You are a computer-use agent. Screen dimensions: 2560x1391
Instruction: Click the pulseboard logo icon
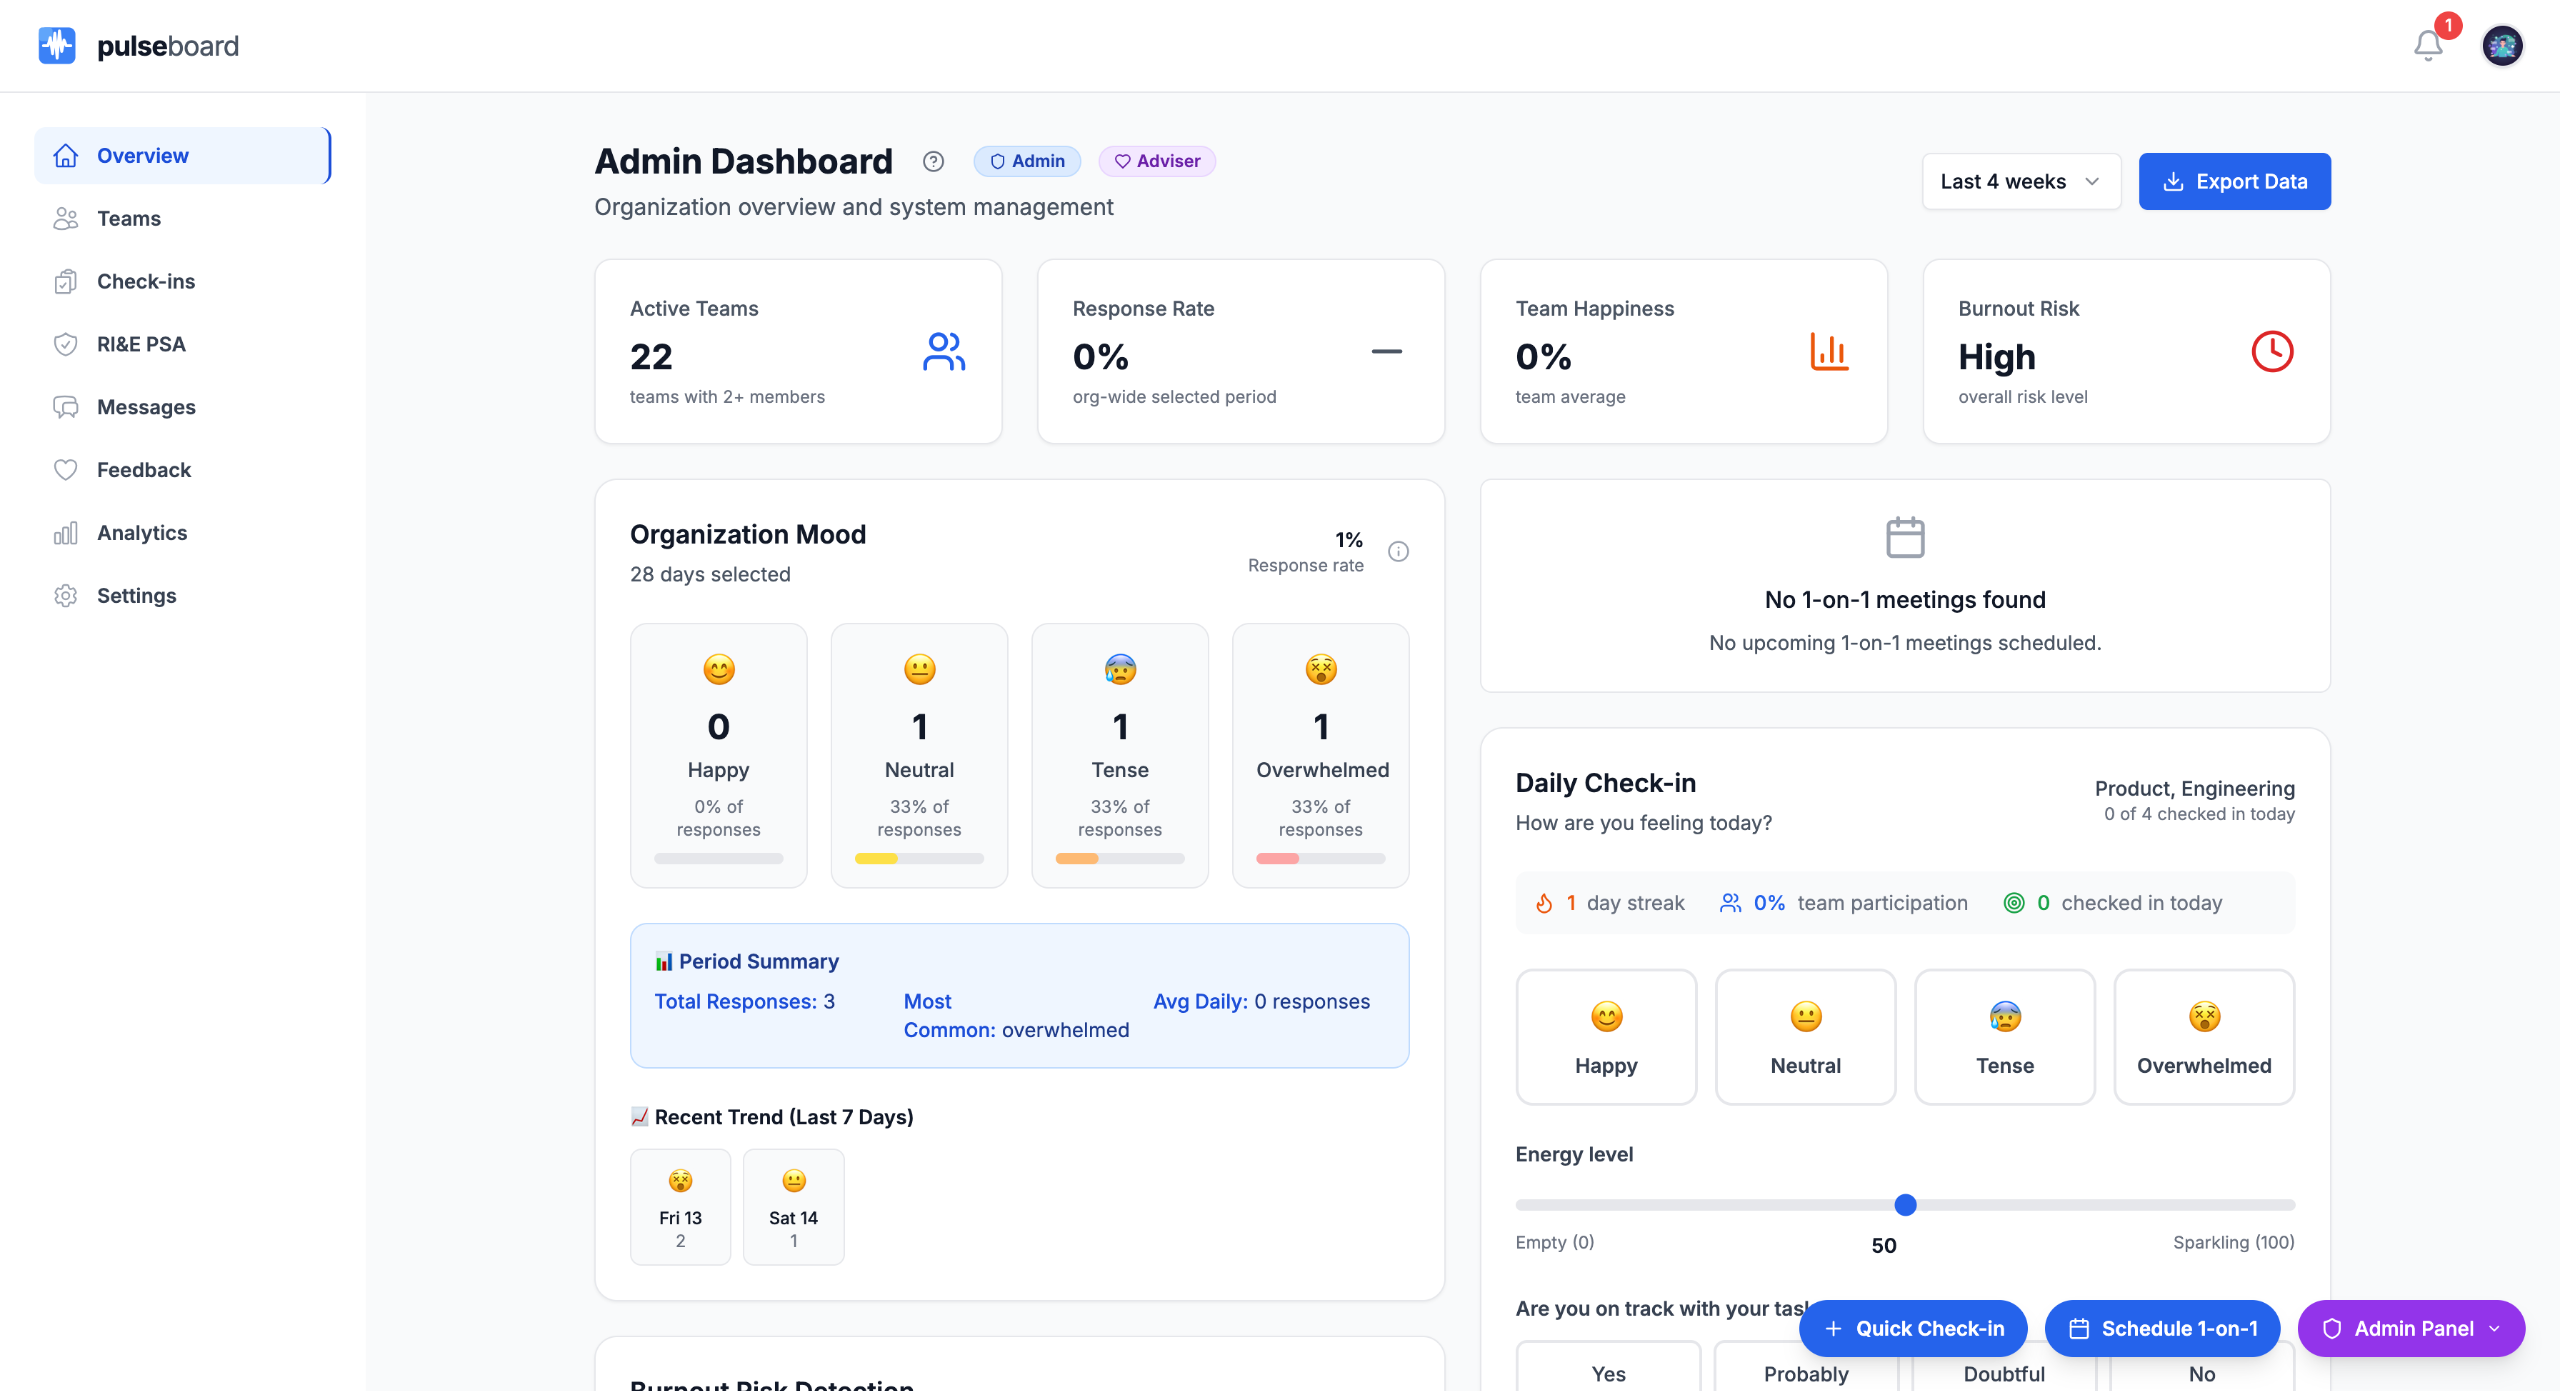pos(57,46)
